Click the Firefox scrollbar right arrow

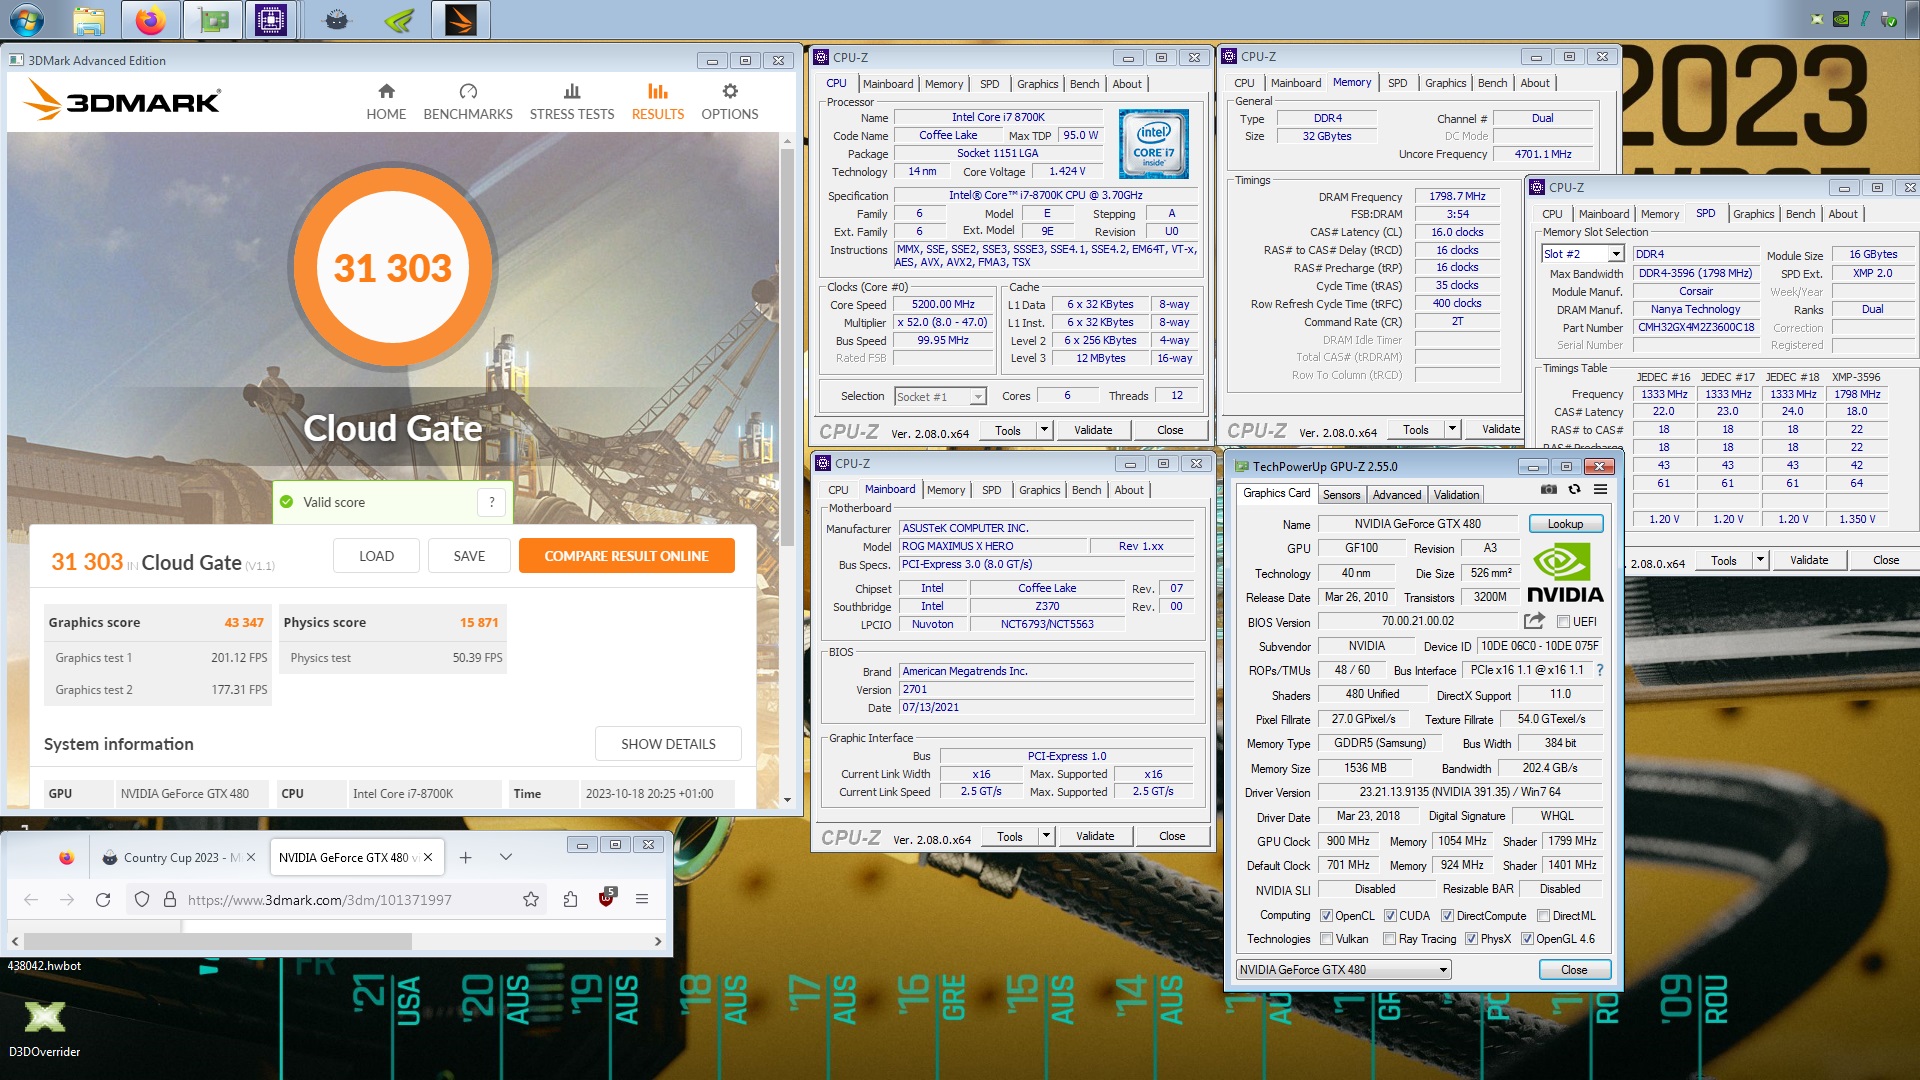click(657, 941)
